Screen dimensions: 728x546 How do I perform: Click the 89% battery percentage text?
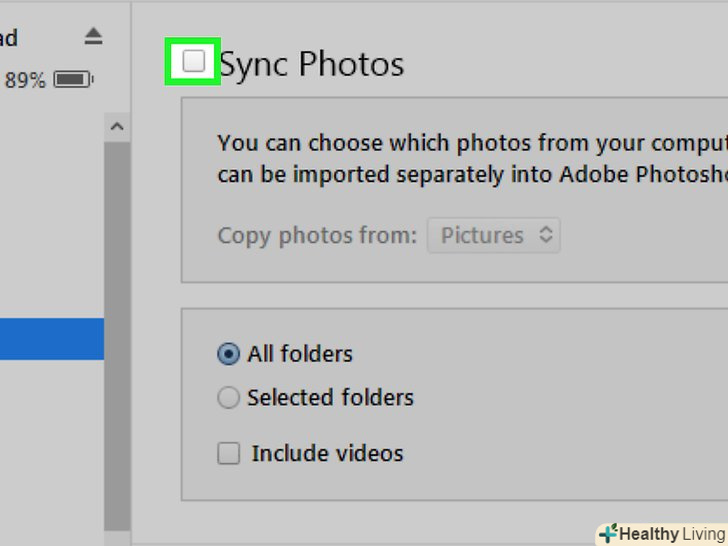pos(26,80)
